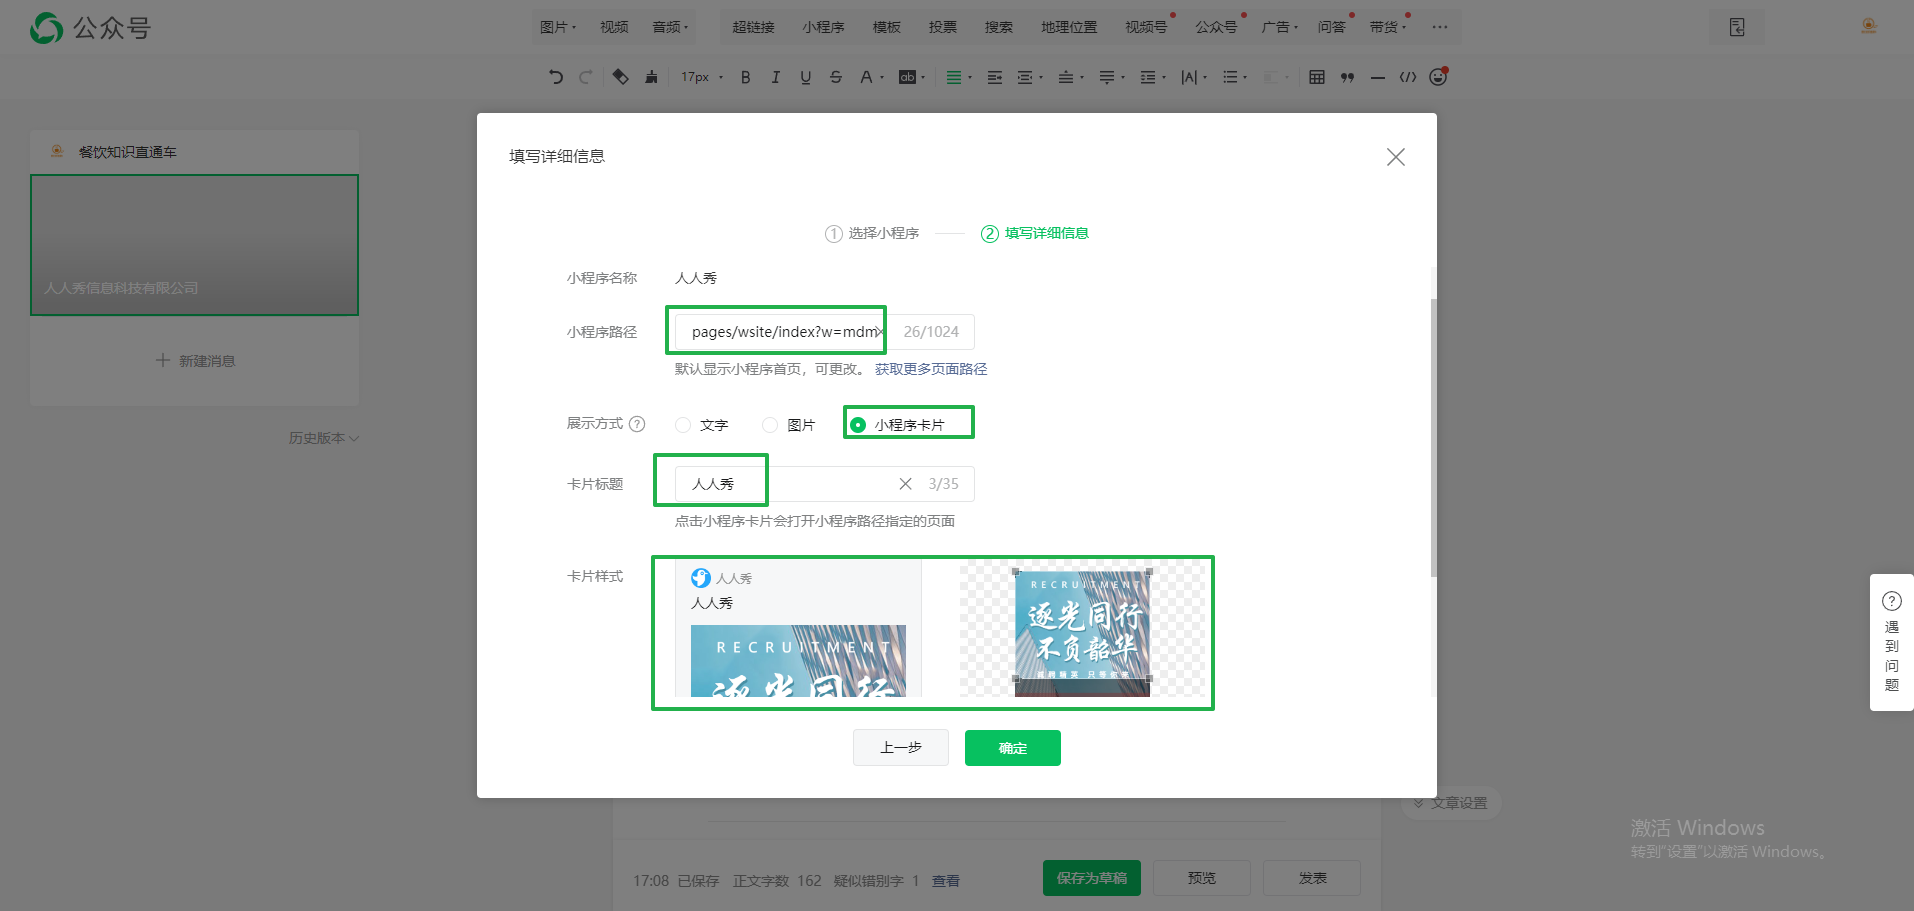This screenshot has width=1914, height=911.
Task: Activate the format painter brush
Action: point(651,77)
